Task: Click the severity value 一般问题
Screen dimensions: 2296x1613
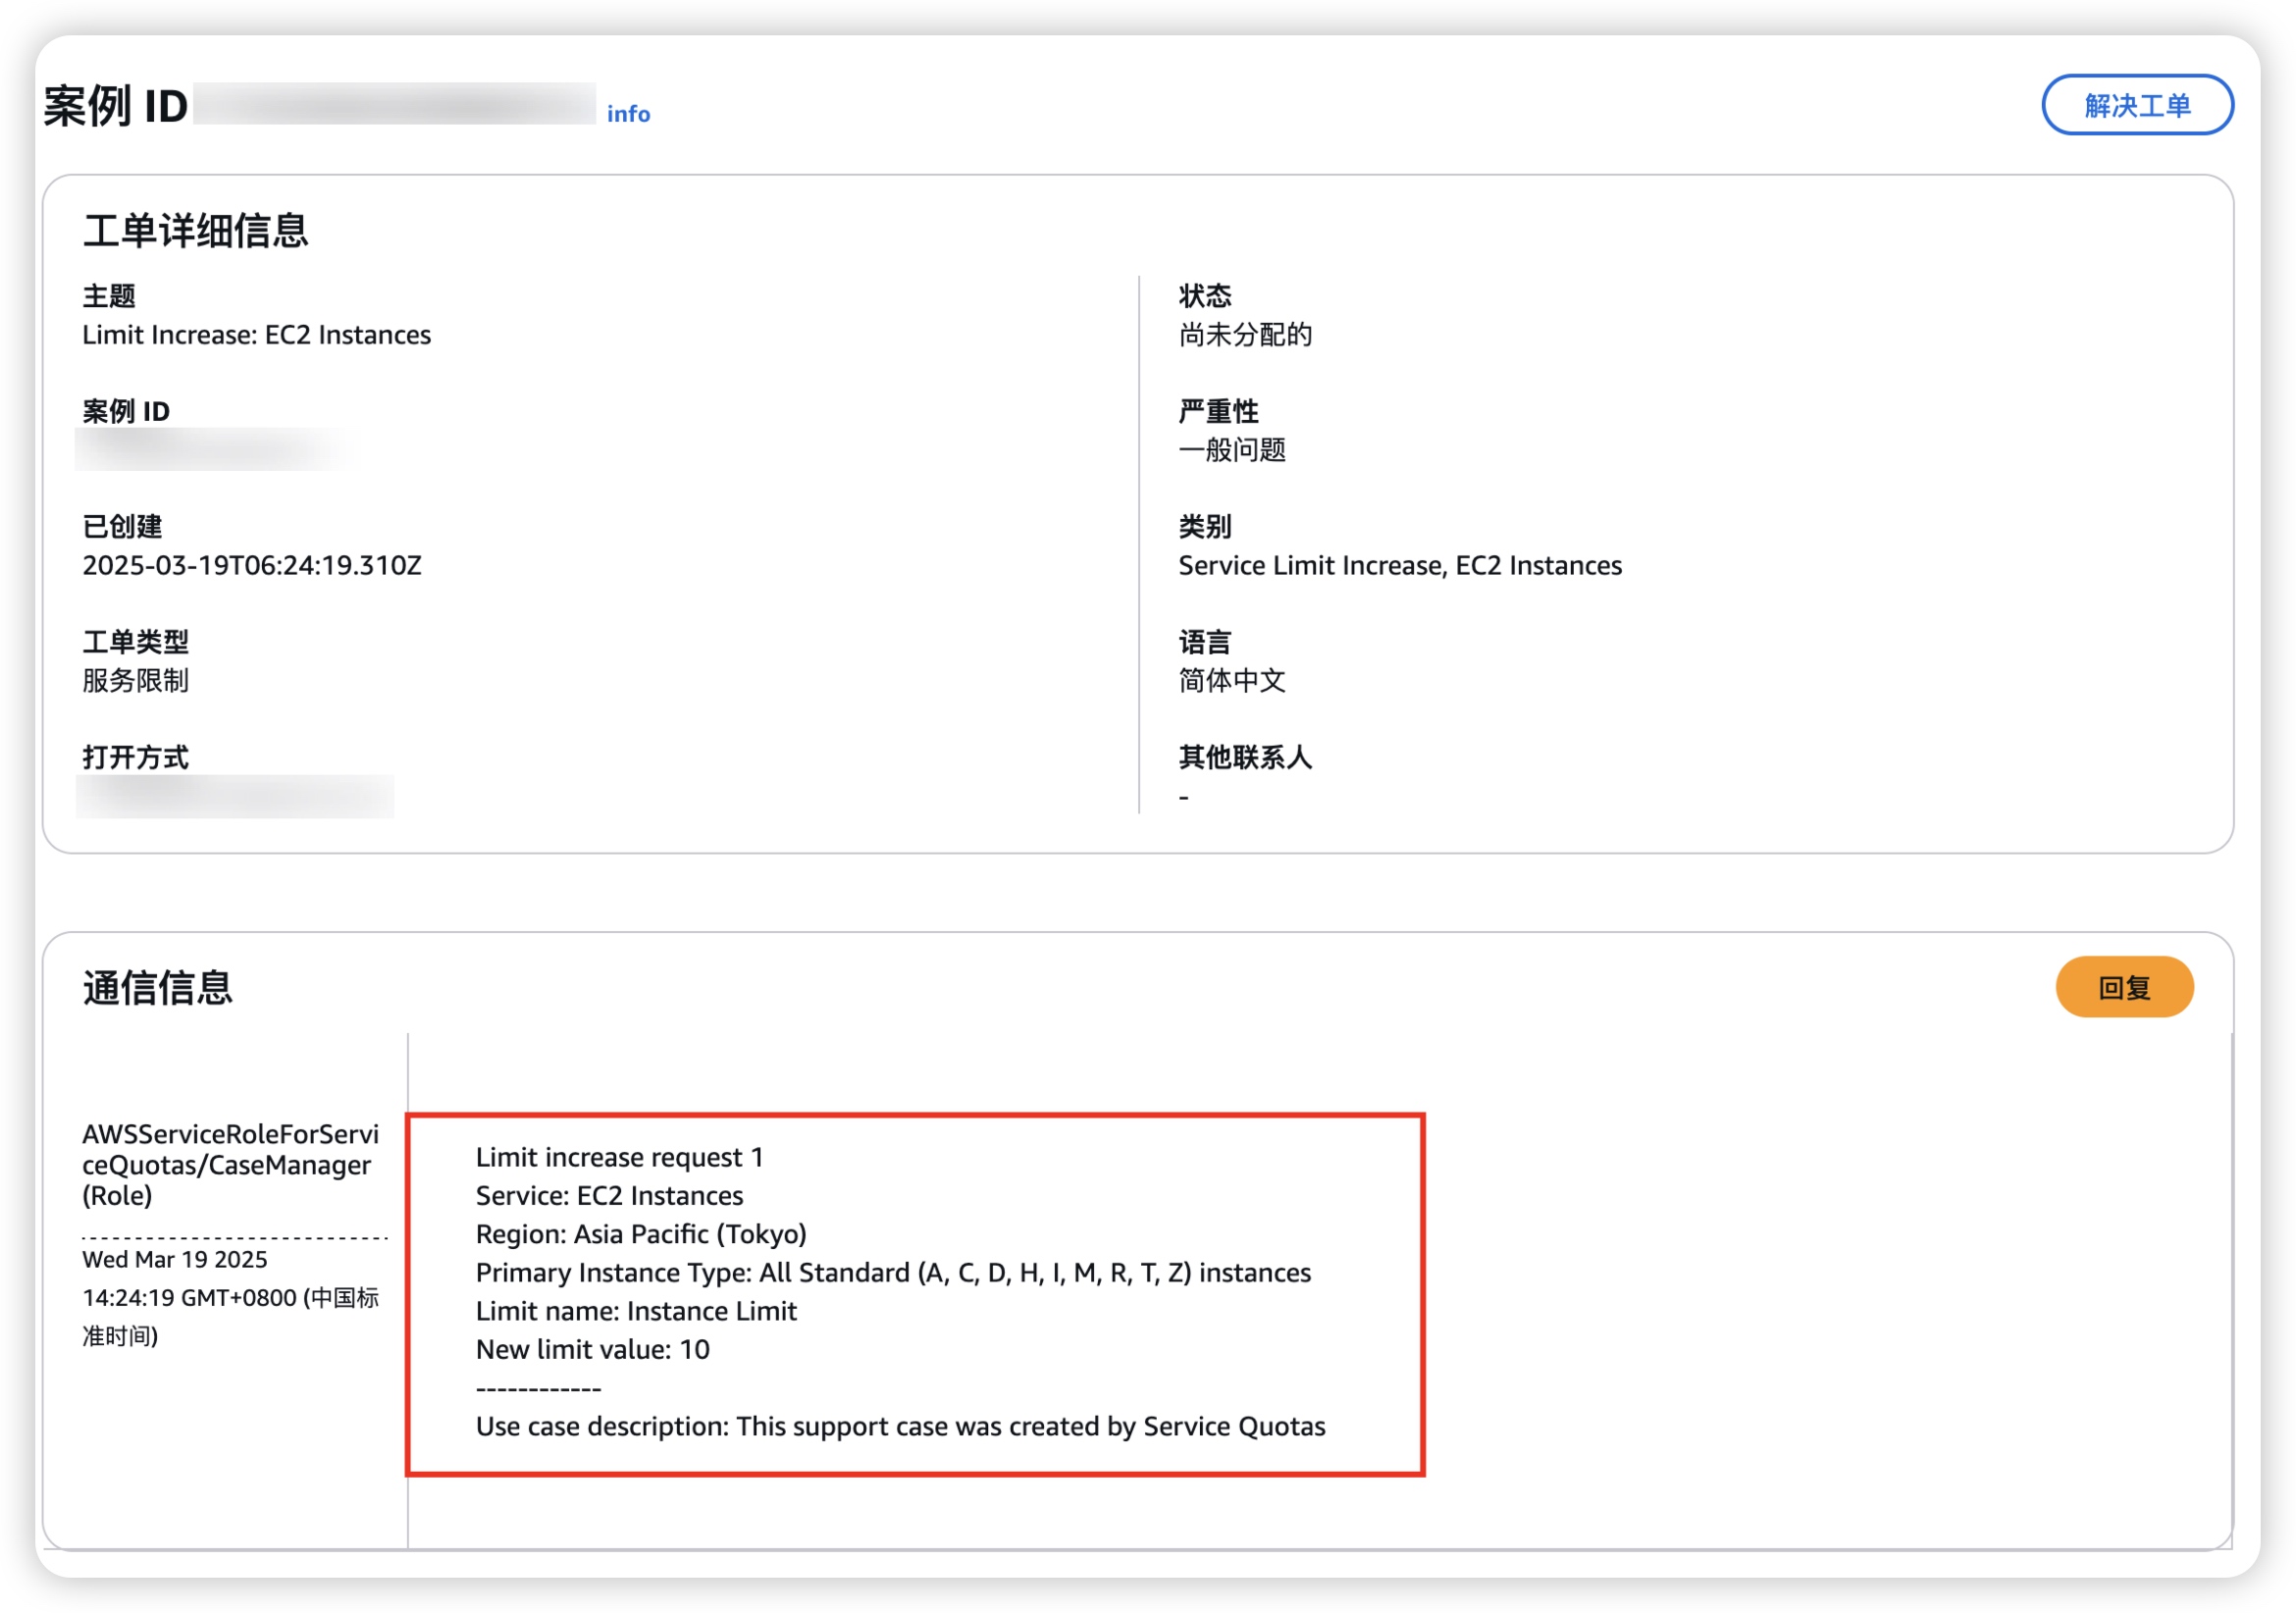Action: pyautogui.click(x=1231, y=450)
